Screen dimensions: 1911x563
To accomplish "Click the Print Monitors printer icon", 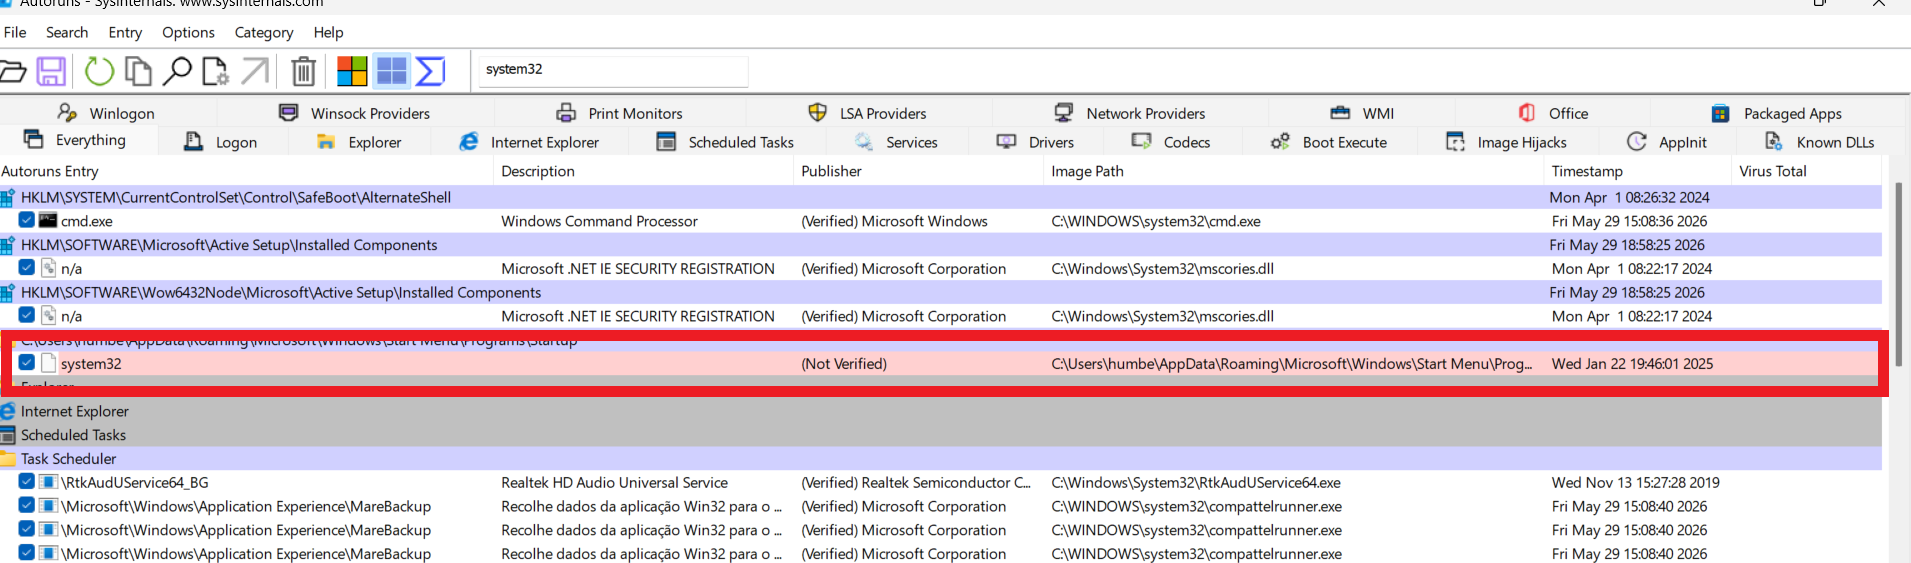I will 566,113.
